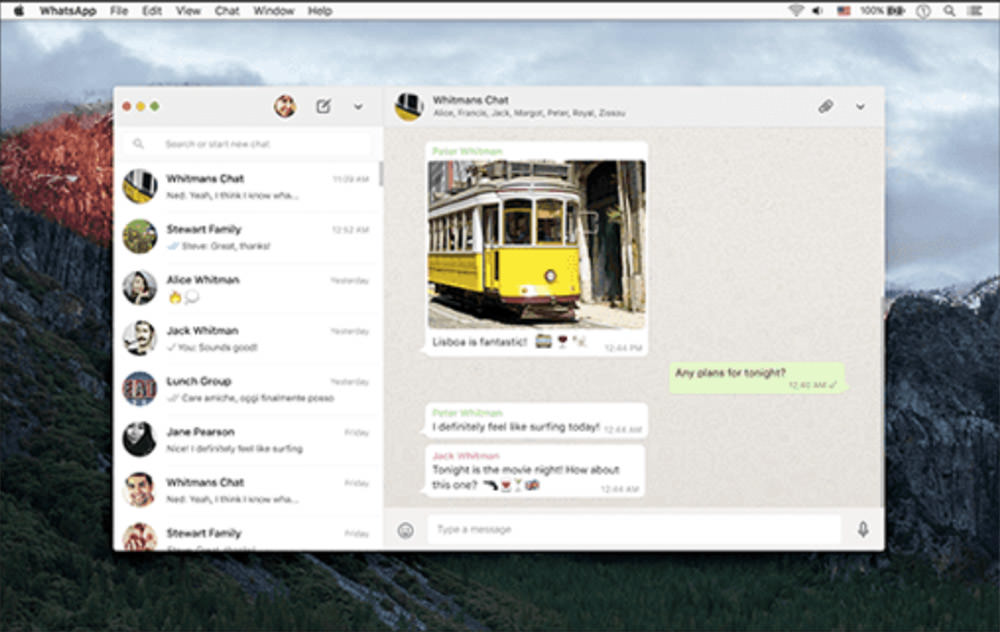This screenshot has height=632, width=1000.
Task: Open the new chat compose icon
Action: click(323, 106)
